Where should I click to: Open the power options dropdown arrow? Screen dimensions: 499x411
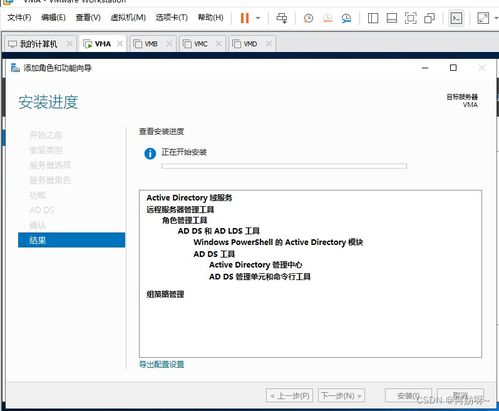point(258,18)
